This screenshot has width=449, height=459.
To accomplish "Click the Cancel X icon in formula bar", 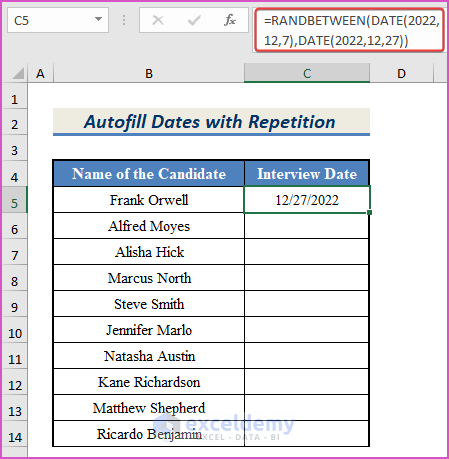I will [x=158, y=20].
